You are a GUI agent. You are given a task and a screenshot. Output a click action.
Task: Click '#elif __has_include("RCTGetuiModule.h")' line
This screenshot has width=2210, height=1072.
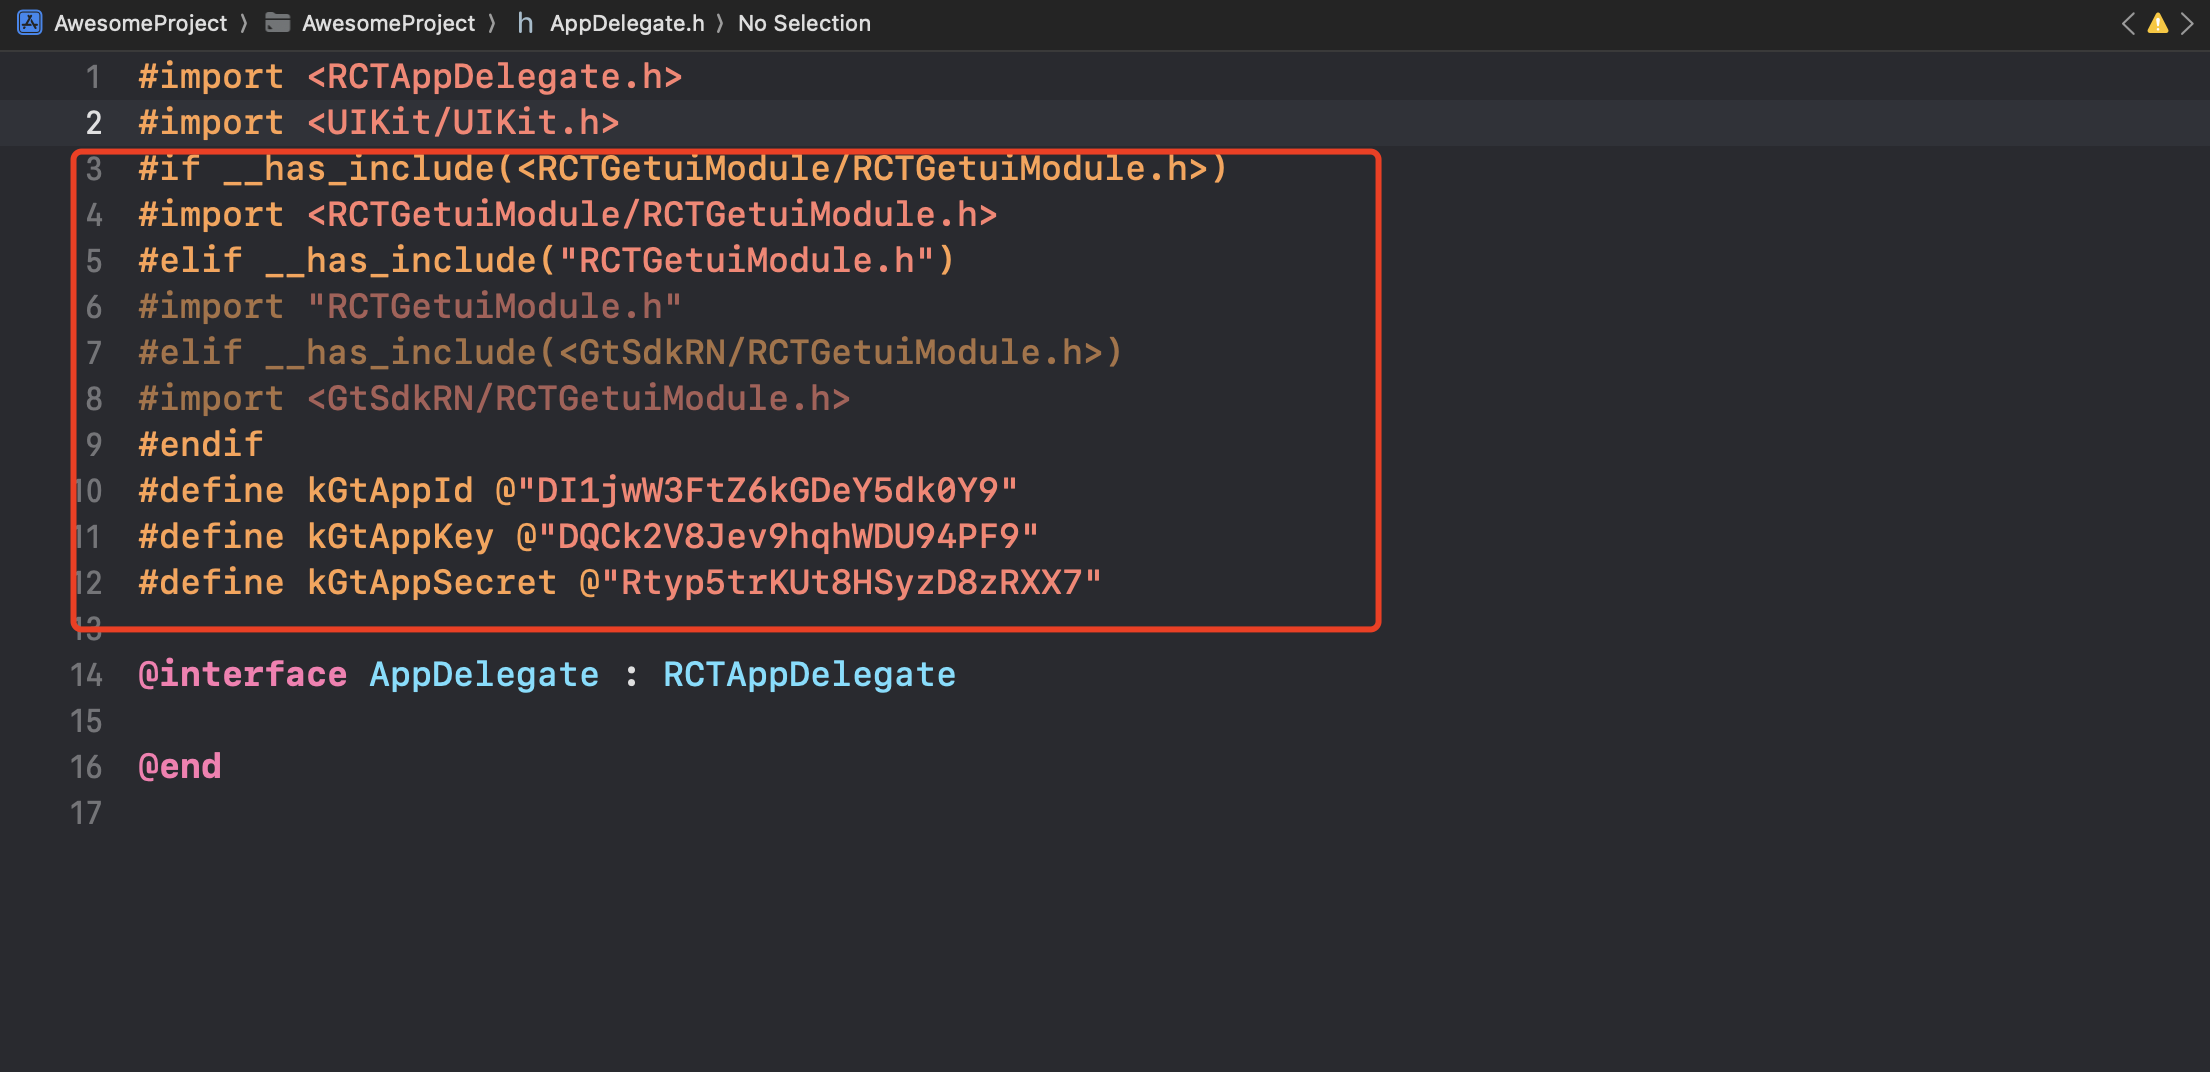547,261
